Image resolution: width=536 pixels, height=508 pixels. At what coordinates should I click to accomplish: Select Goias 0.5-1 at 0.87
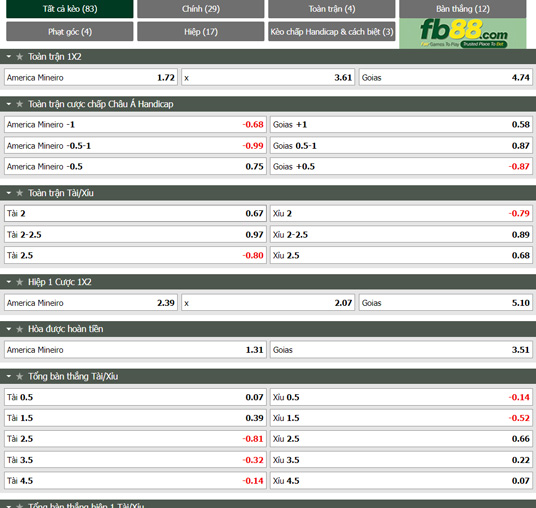pyautogui.click(x=401, y=146)
